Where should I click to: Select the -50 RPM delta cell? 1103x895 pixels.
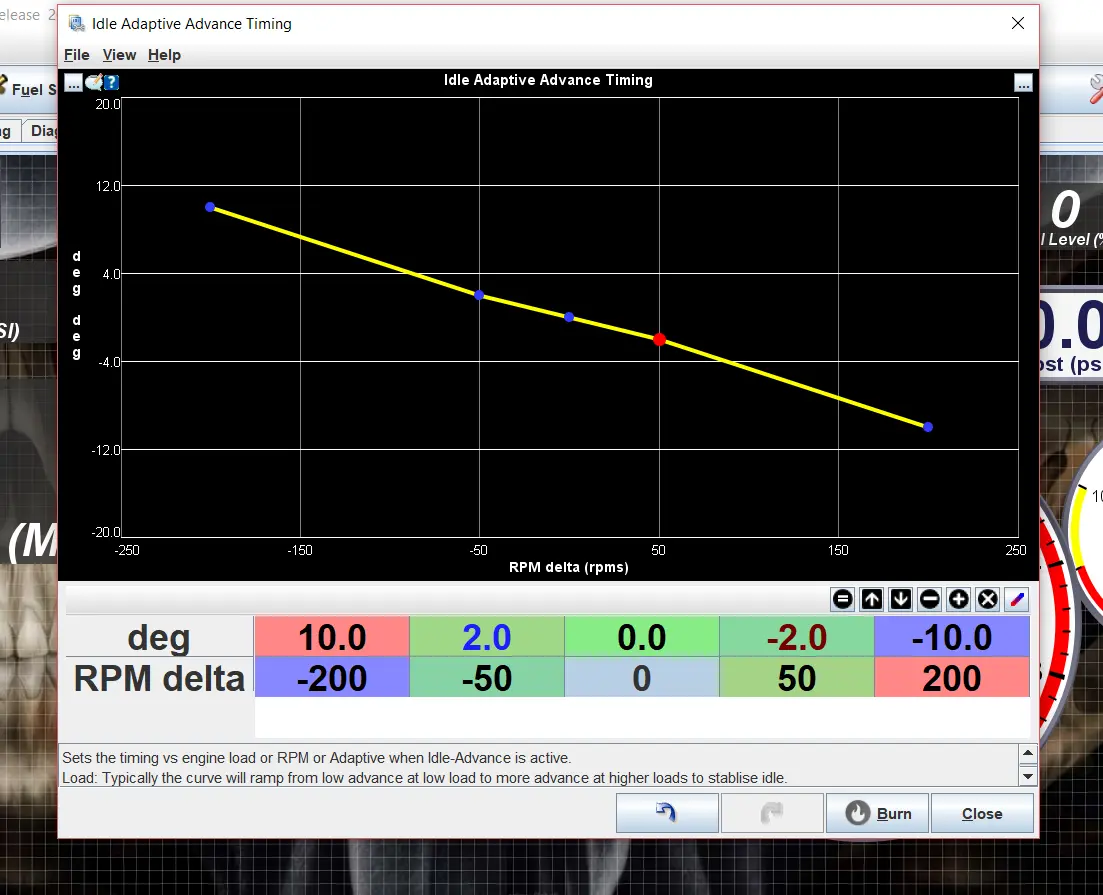(487, 678)
